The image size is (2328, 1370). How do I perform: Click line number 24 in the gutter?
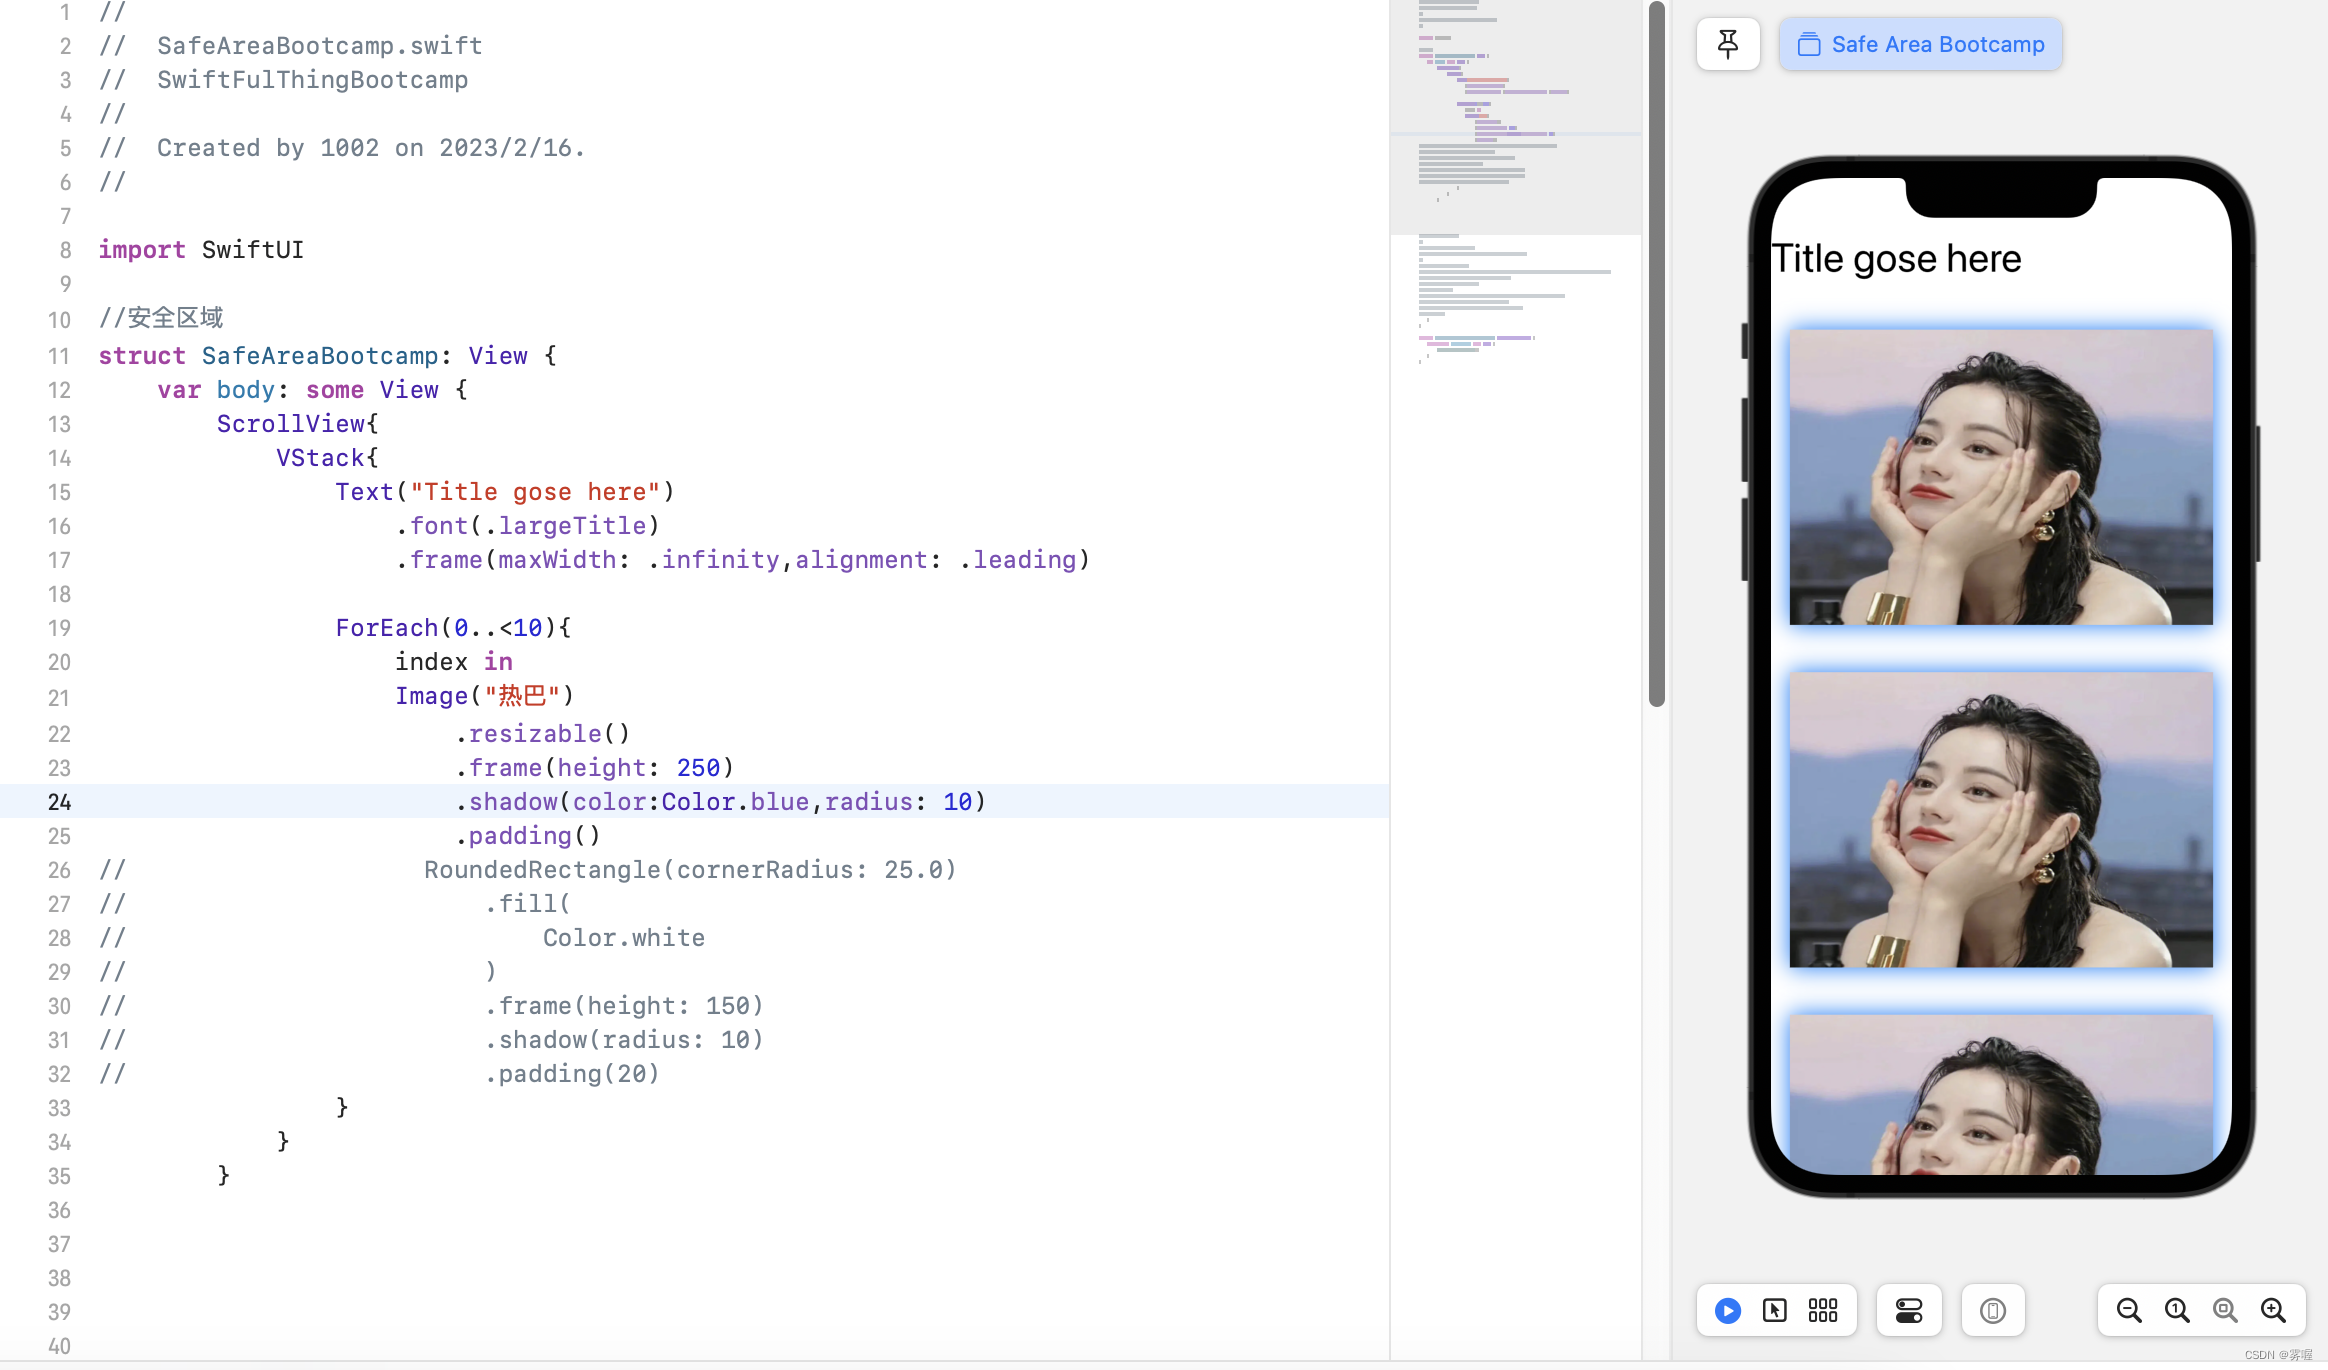point(59,802)
